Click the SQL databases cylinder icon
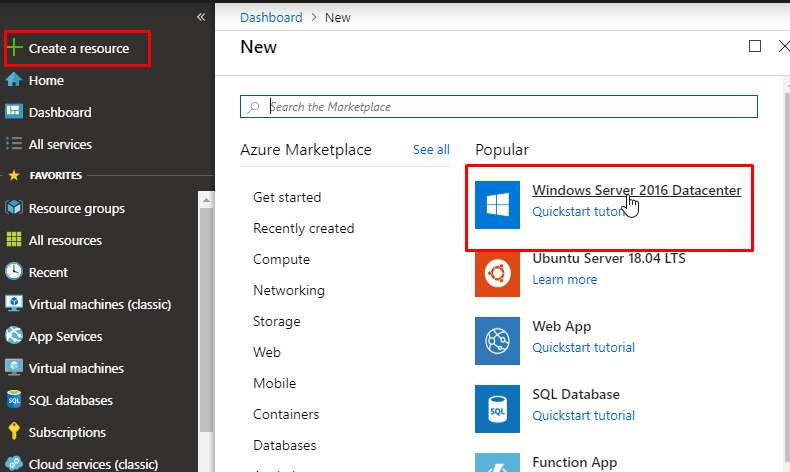This screenshot has height=472, width=790. pos(14,399)
